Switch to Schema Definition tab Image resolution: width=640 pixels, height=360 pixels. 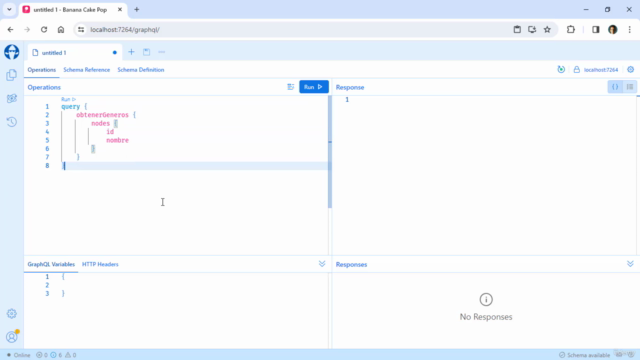click(x=141, y=70)
